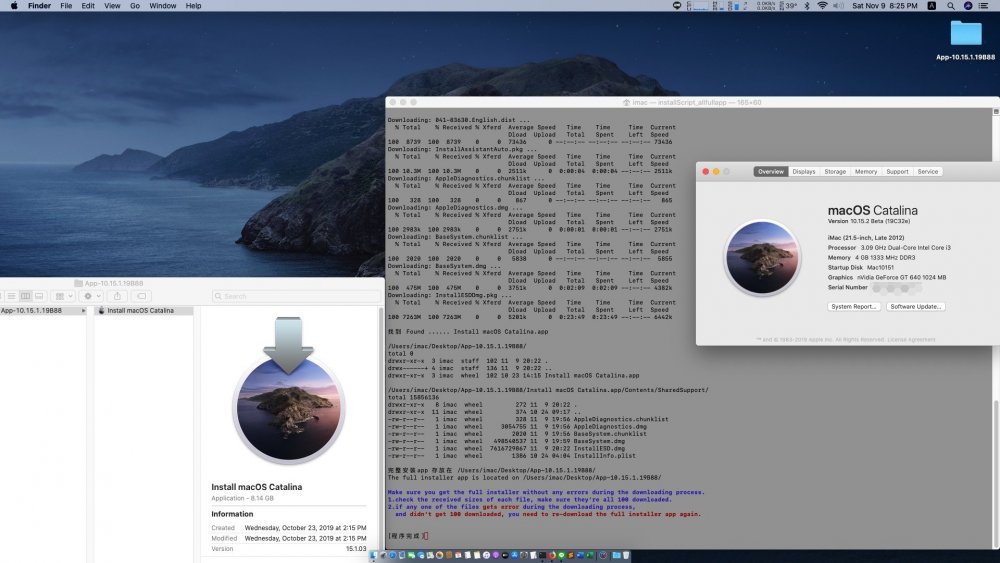
Task: Click the date and time clock
Action: (885, 6)
